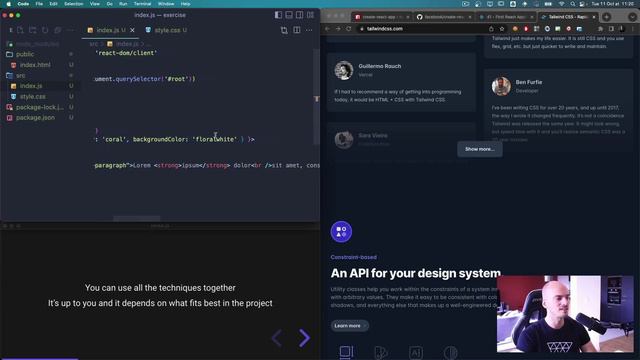Open a new browser tab
Screen dimensions: 640x360
(607, 17)
